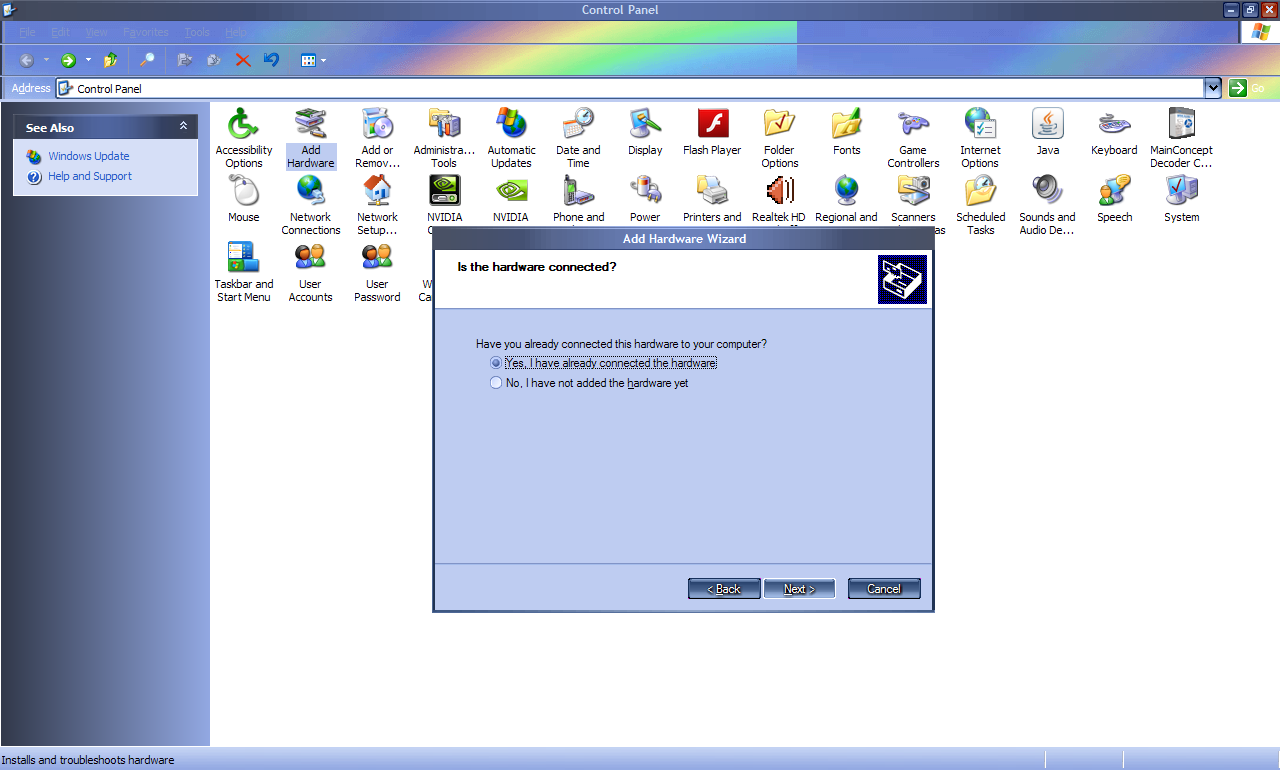
Task: Collapse the See Also panel
Action: 182,127
